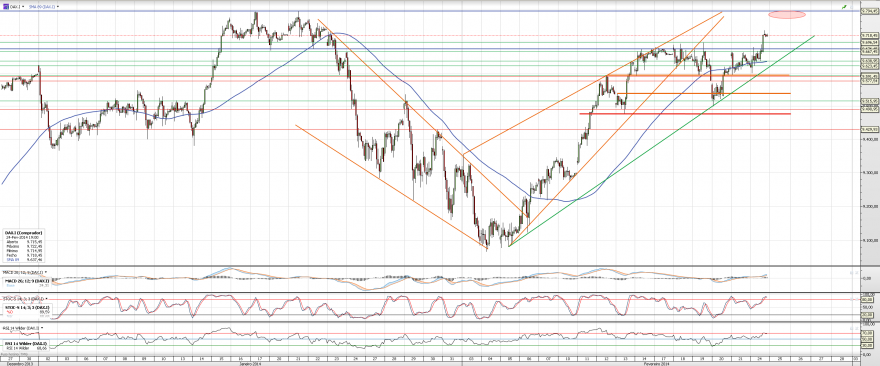The height and width of the screenshot is (366, 880).
Task: Select the DAX.I (Comprador) data info box
Action: 23,246
